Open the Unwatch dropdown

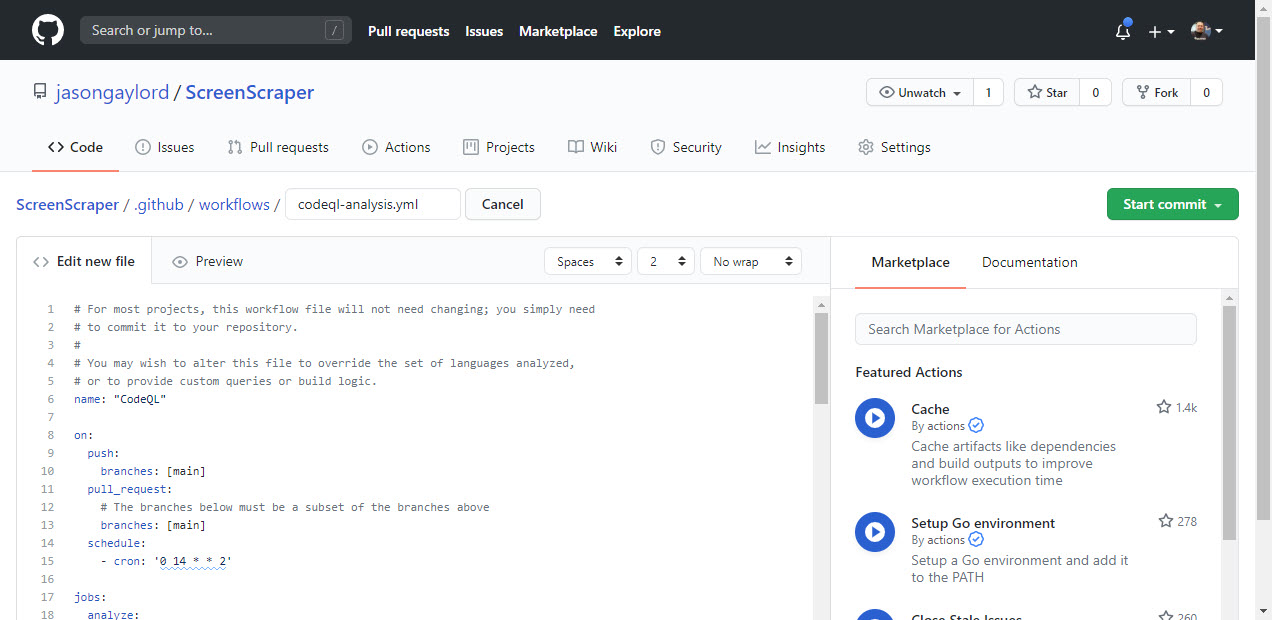click(x=920, y=93)
